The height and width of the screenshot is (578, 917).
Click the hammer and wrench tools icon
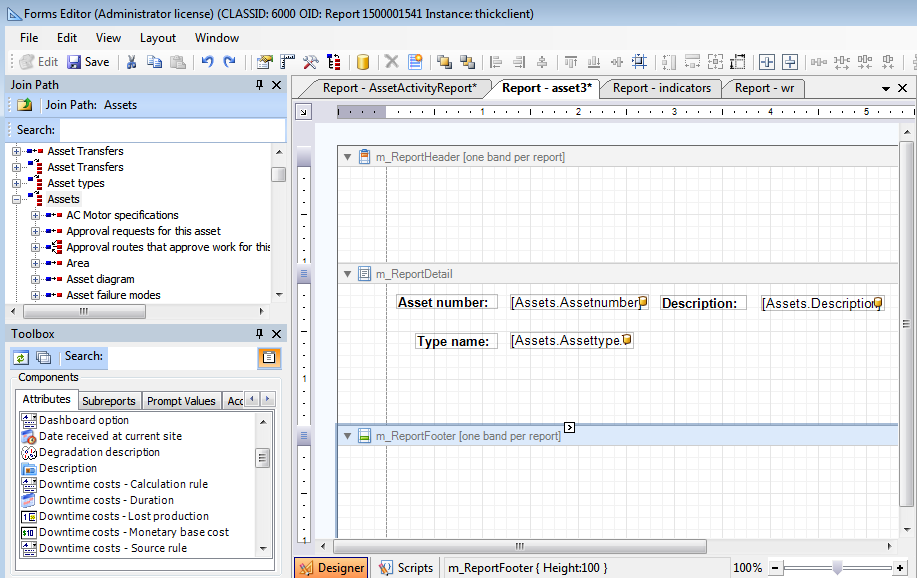pyautogui.click(x=311, y=62)
